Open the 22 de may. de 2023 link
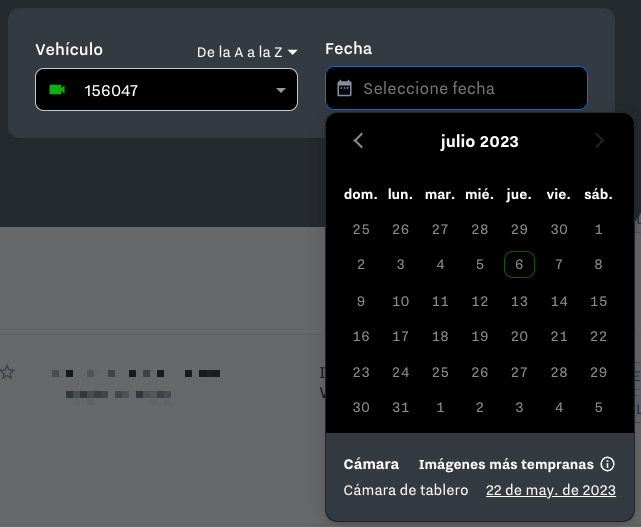This screenshot has height=527, width=641. [x=550, y=490]
